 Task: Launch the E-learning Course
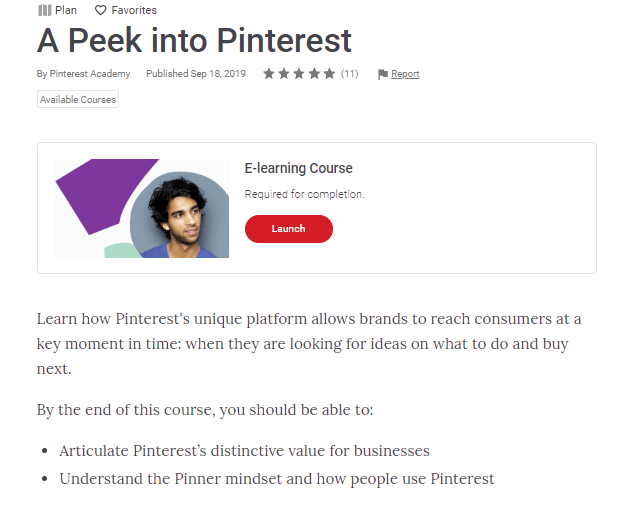coord(289,229)
